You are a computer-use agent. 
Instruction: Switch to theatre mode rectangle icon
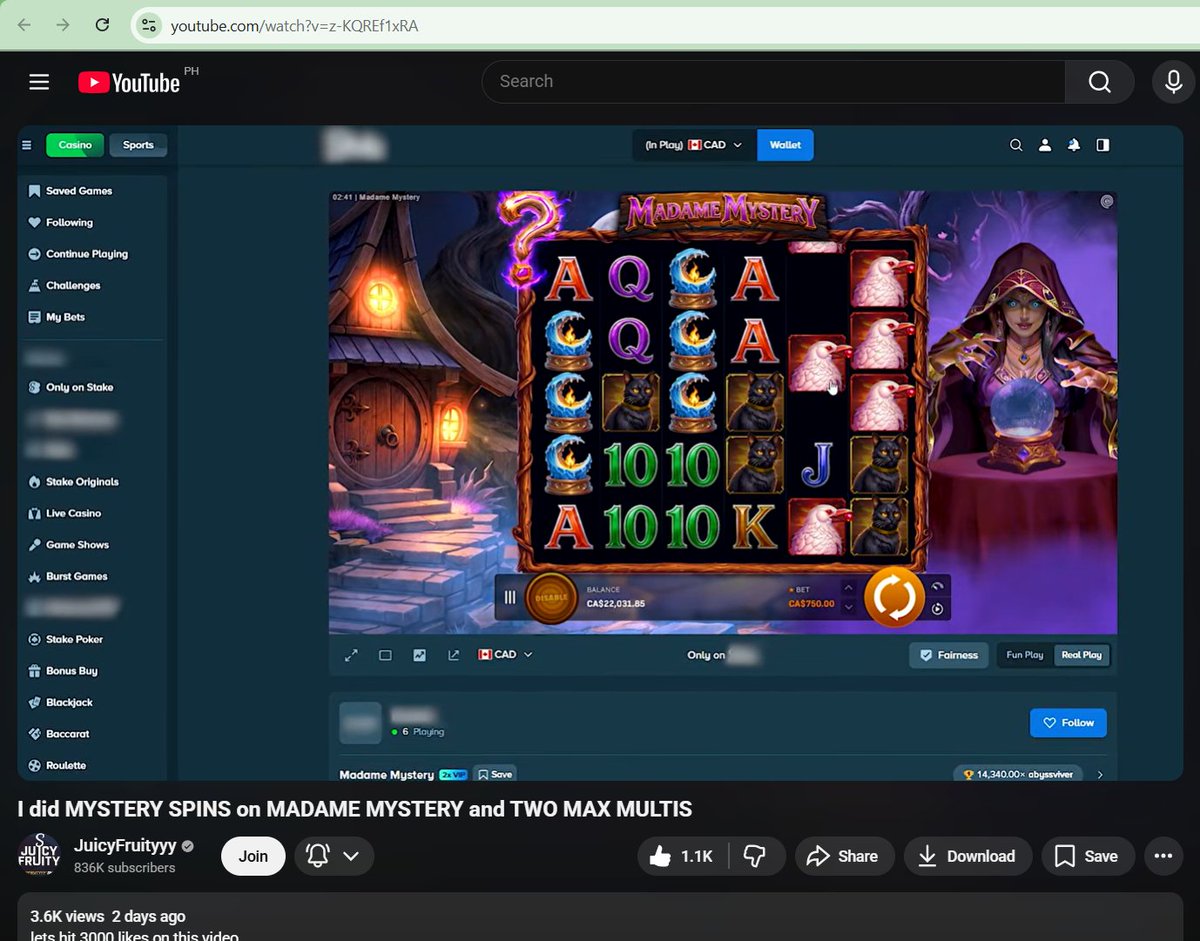click(385, 655)
